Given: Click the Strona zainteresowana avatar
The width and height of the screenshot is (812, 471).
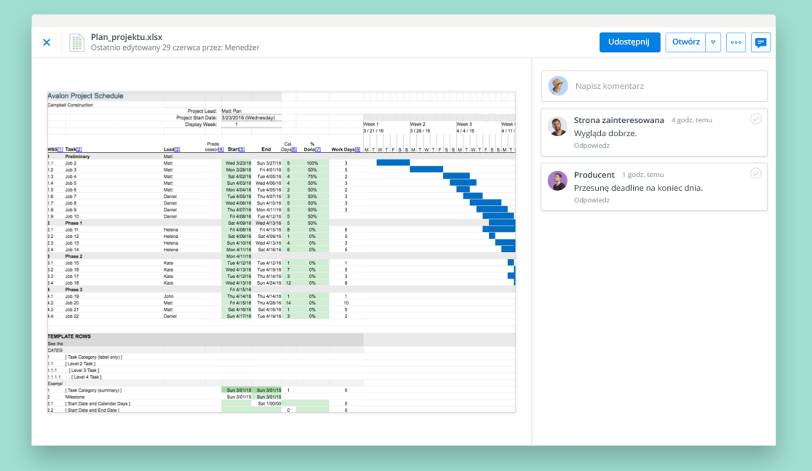Looking at the screenshot, I should tap(557, 126).
